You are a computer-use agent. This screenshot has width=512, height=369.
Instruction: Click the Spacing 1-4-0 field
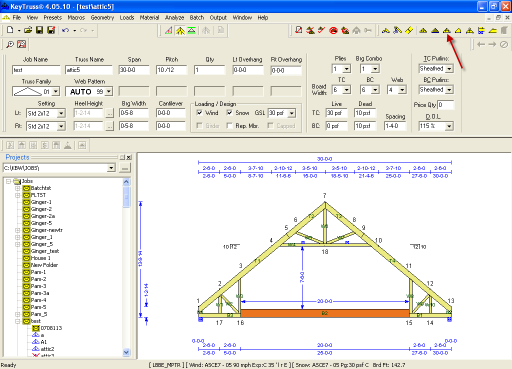coord(395,126)
